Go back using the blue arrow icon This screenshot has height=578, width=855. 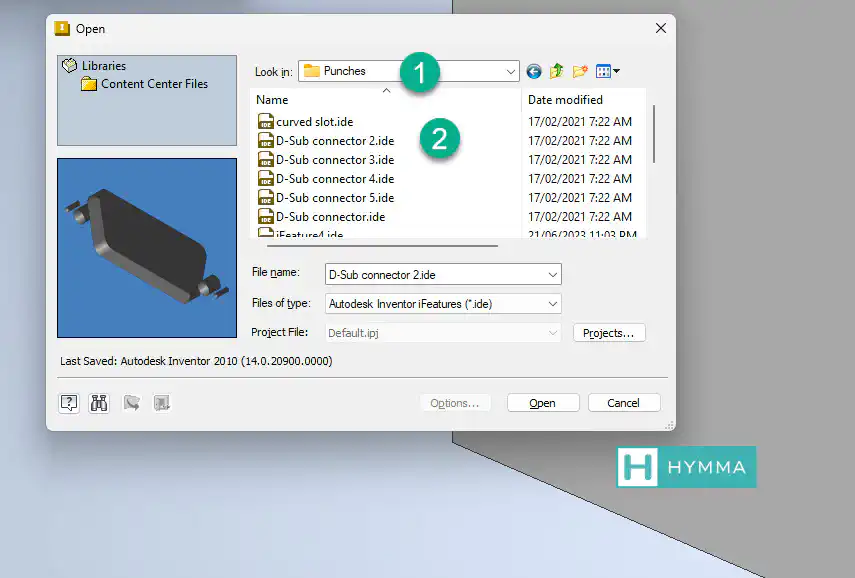pyautogui.click(x=534, y=71)
